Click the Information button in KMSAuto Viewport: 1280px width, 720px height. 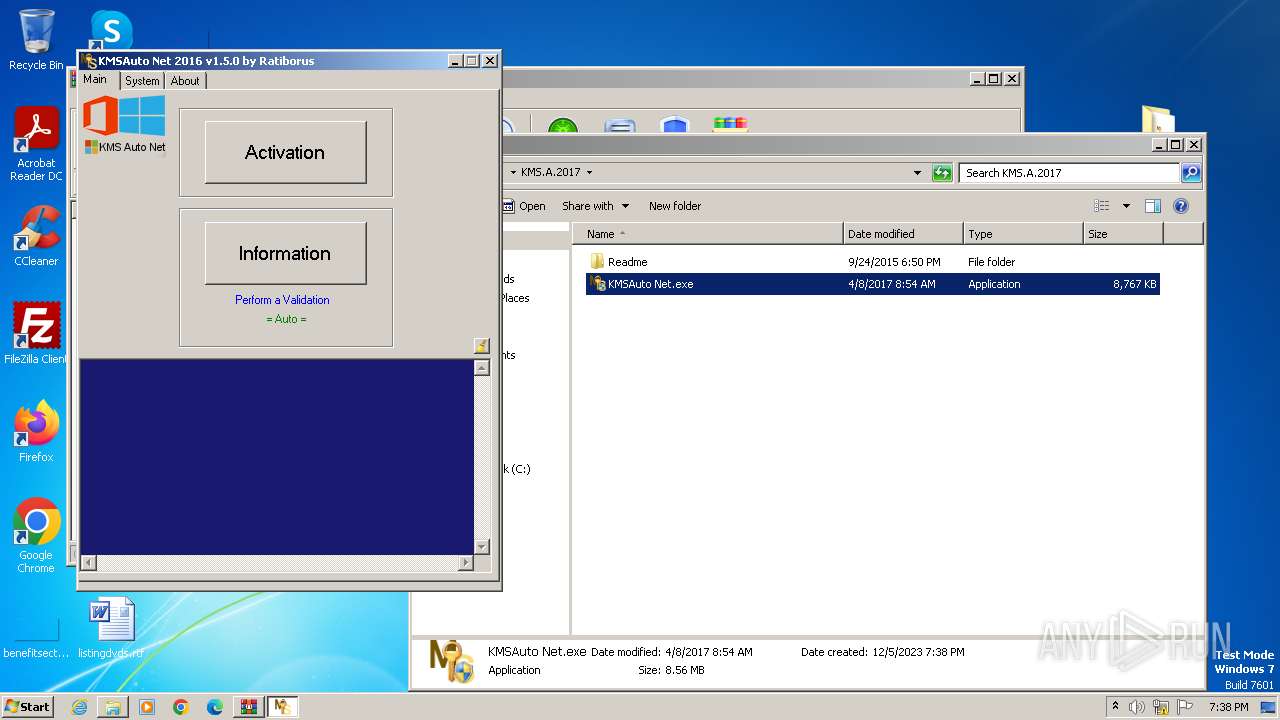click(285, 253)
